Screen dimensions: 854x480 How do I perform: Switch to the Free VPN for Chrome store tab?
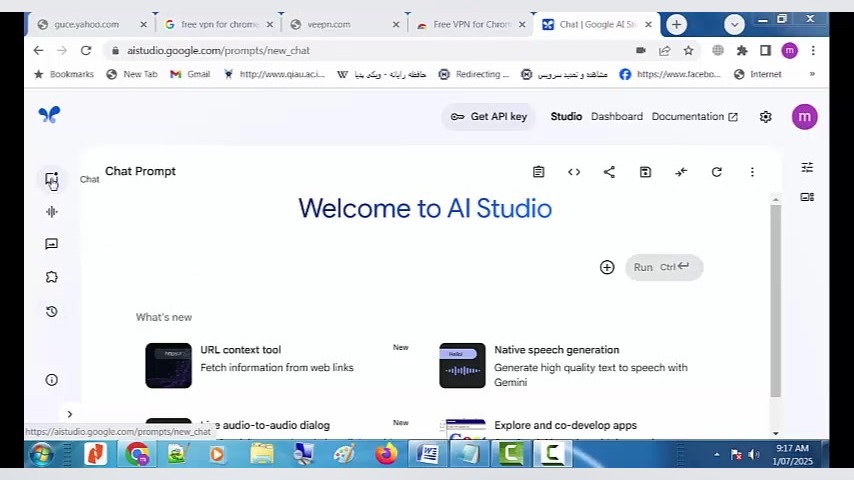471,25
